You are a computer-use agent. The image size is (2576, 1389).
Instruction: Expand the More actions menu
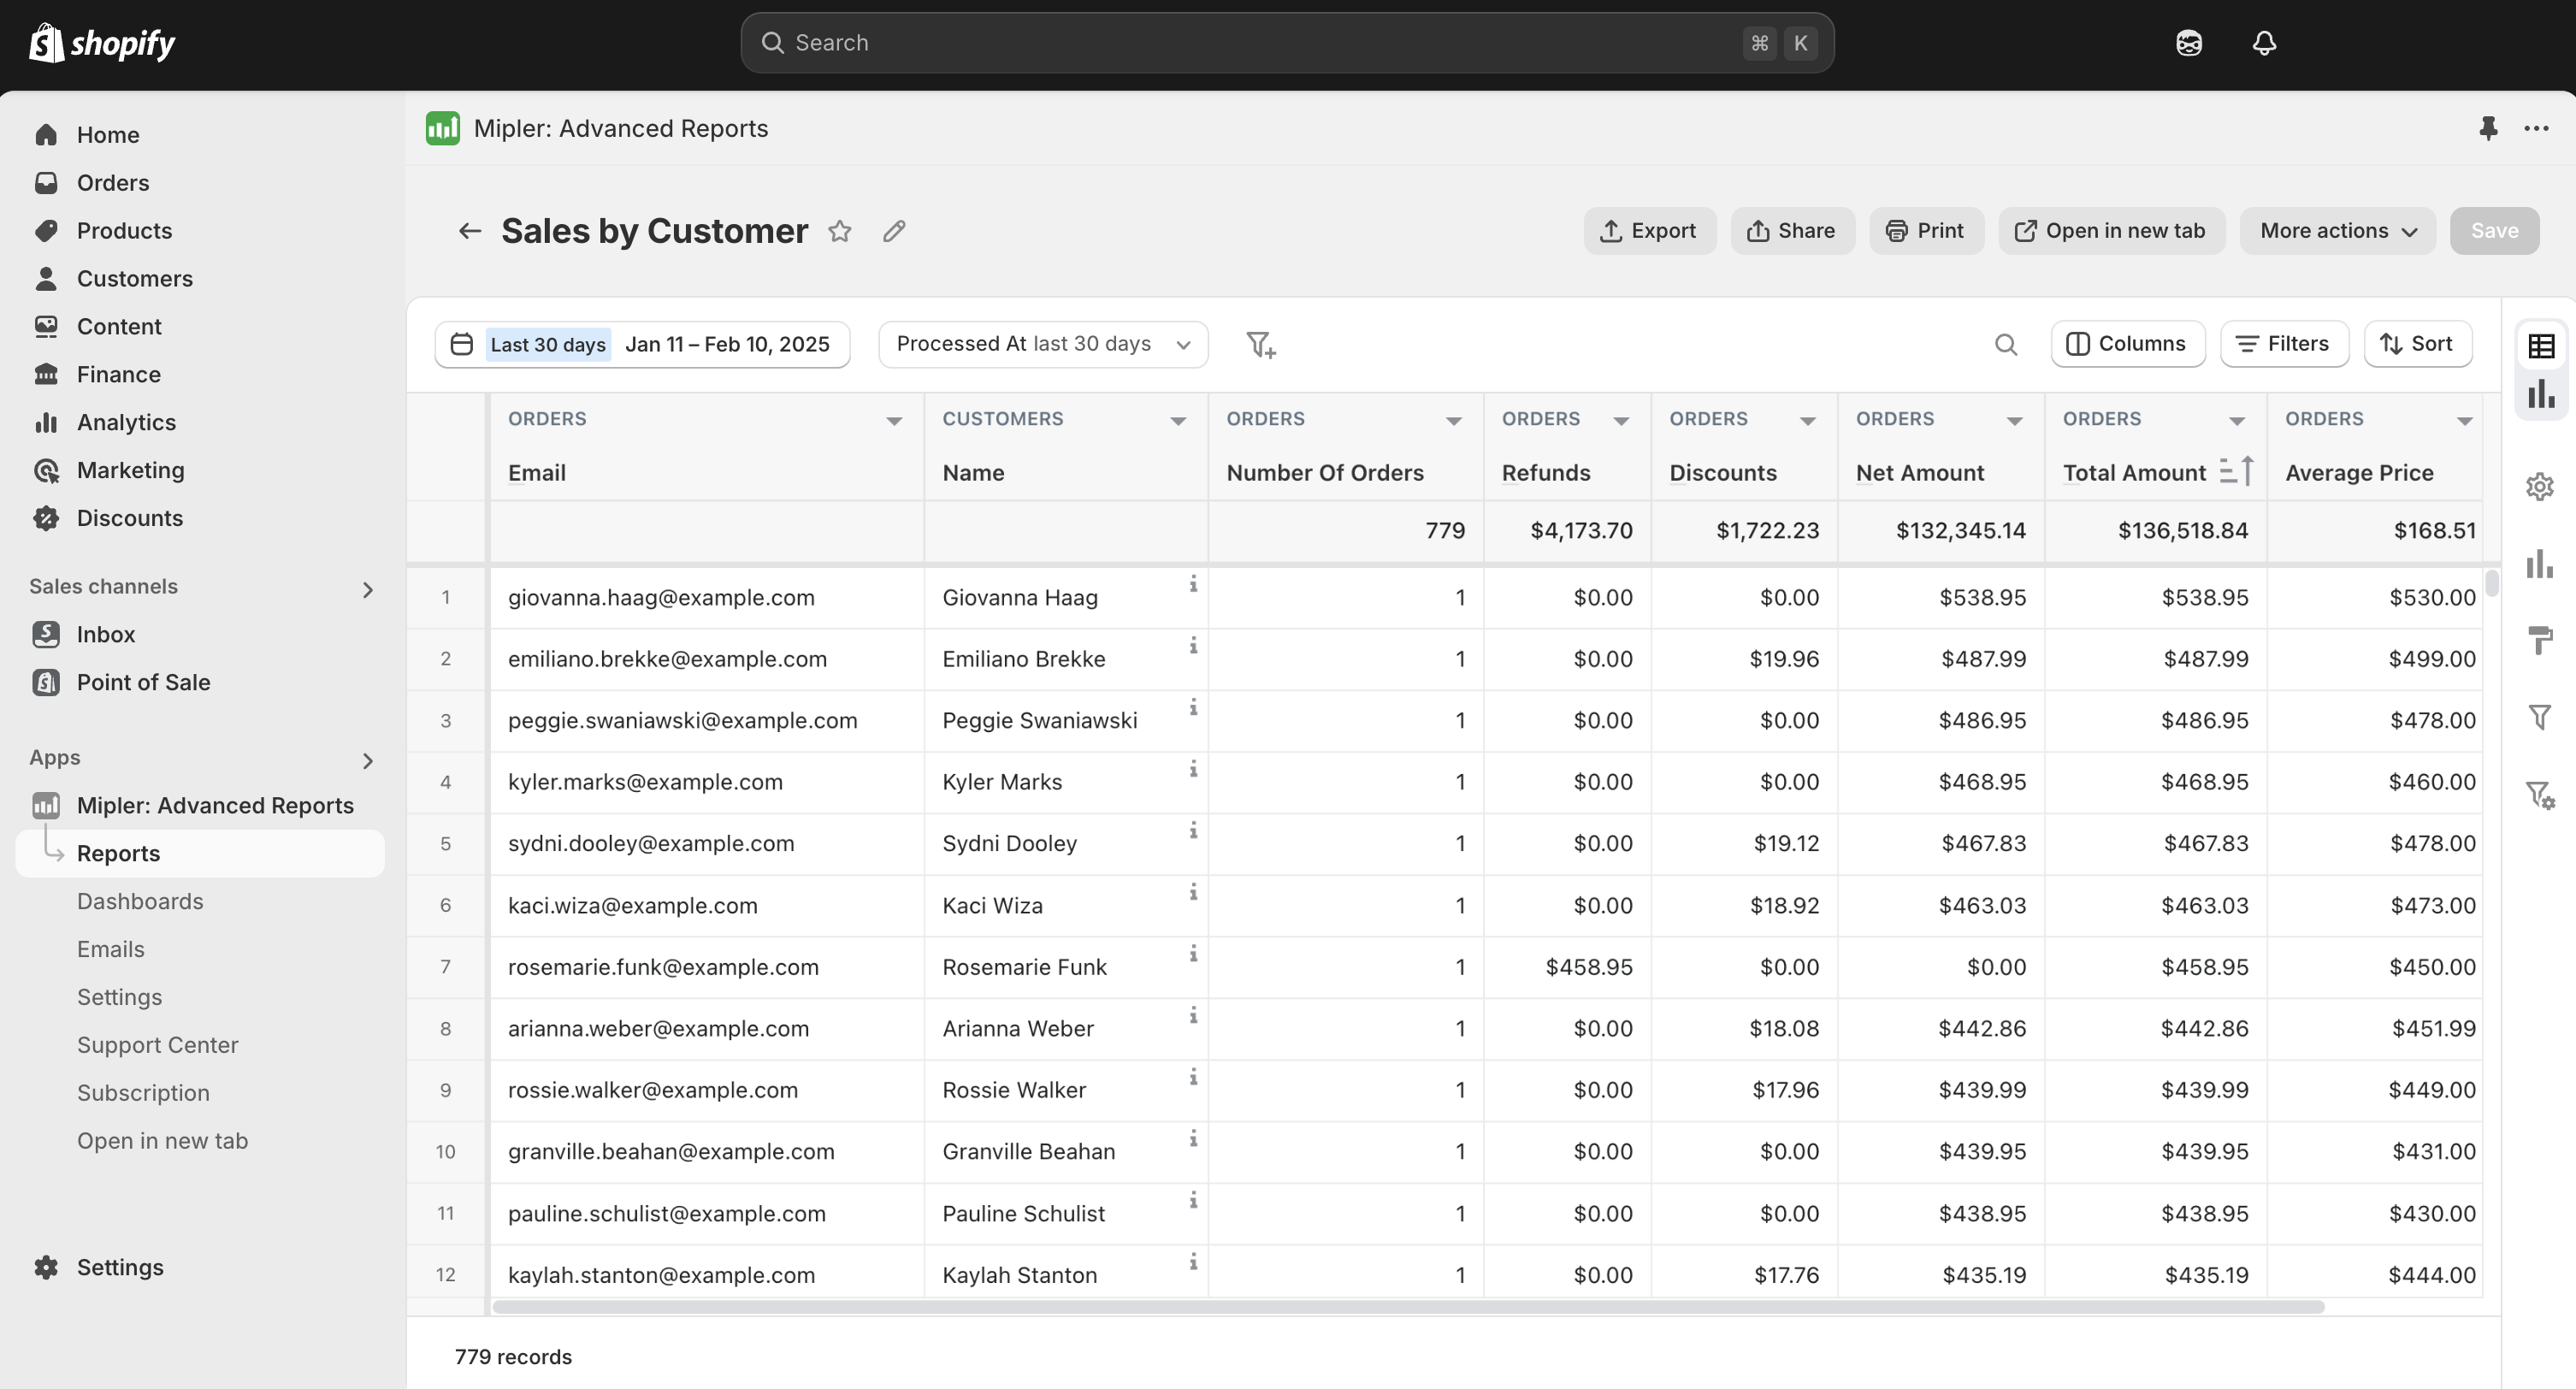click(x=2337, y=231)
